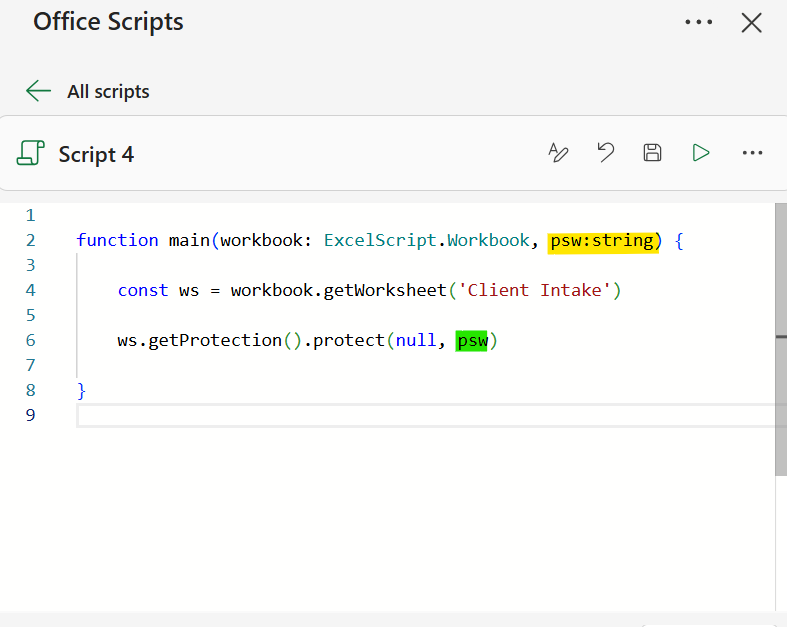
Task: Click the main function name
Action: [x=189, y=240]
